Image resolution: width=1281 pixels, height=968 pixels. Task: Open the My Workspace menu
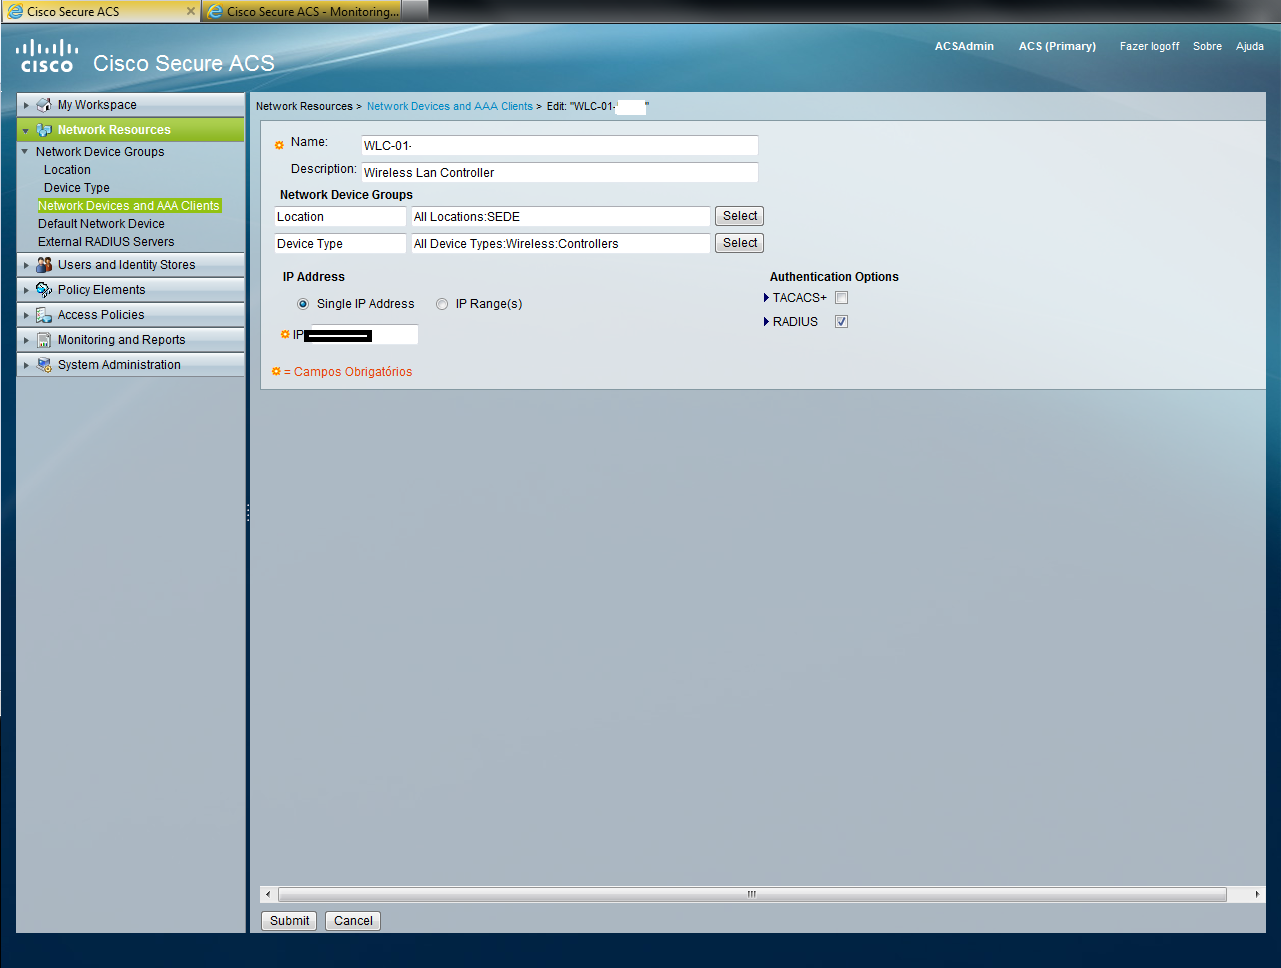point(131,105)
